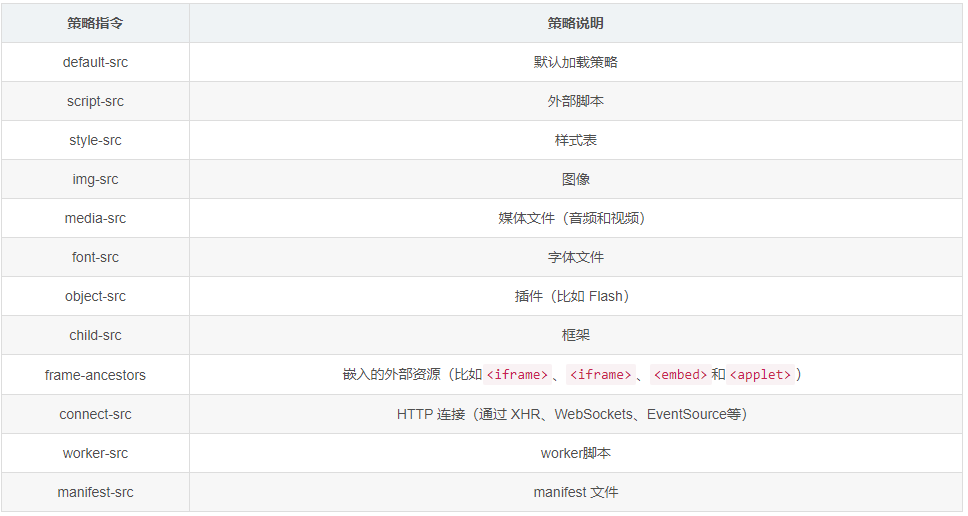Click the 框架 description

575,335
